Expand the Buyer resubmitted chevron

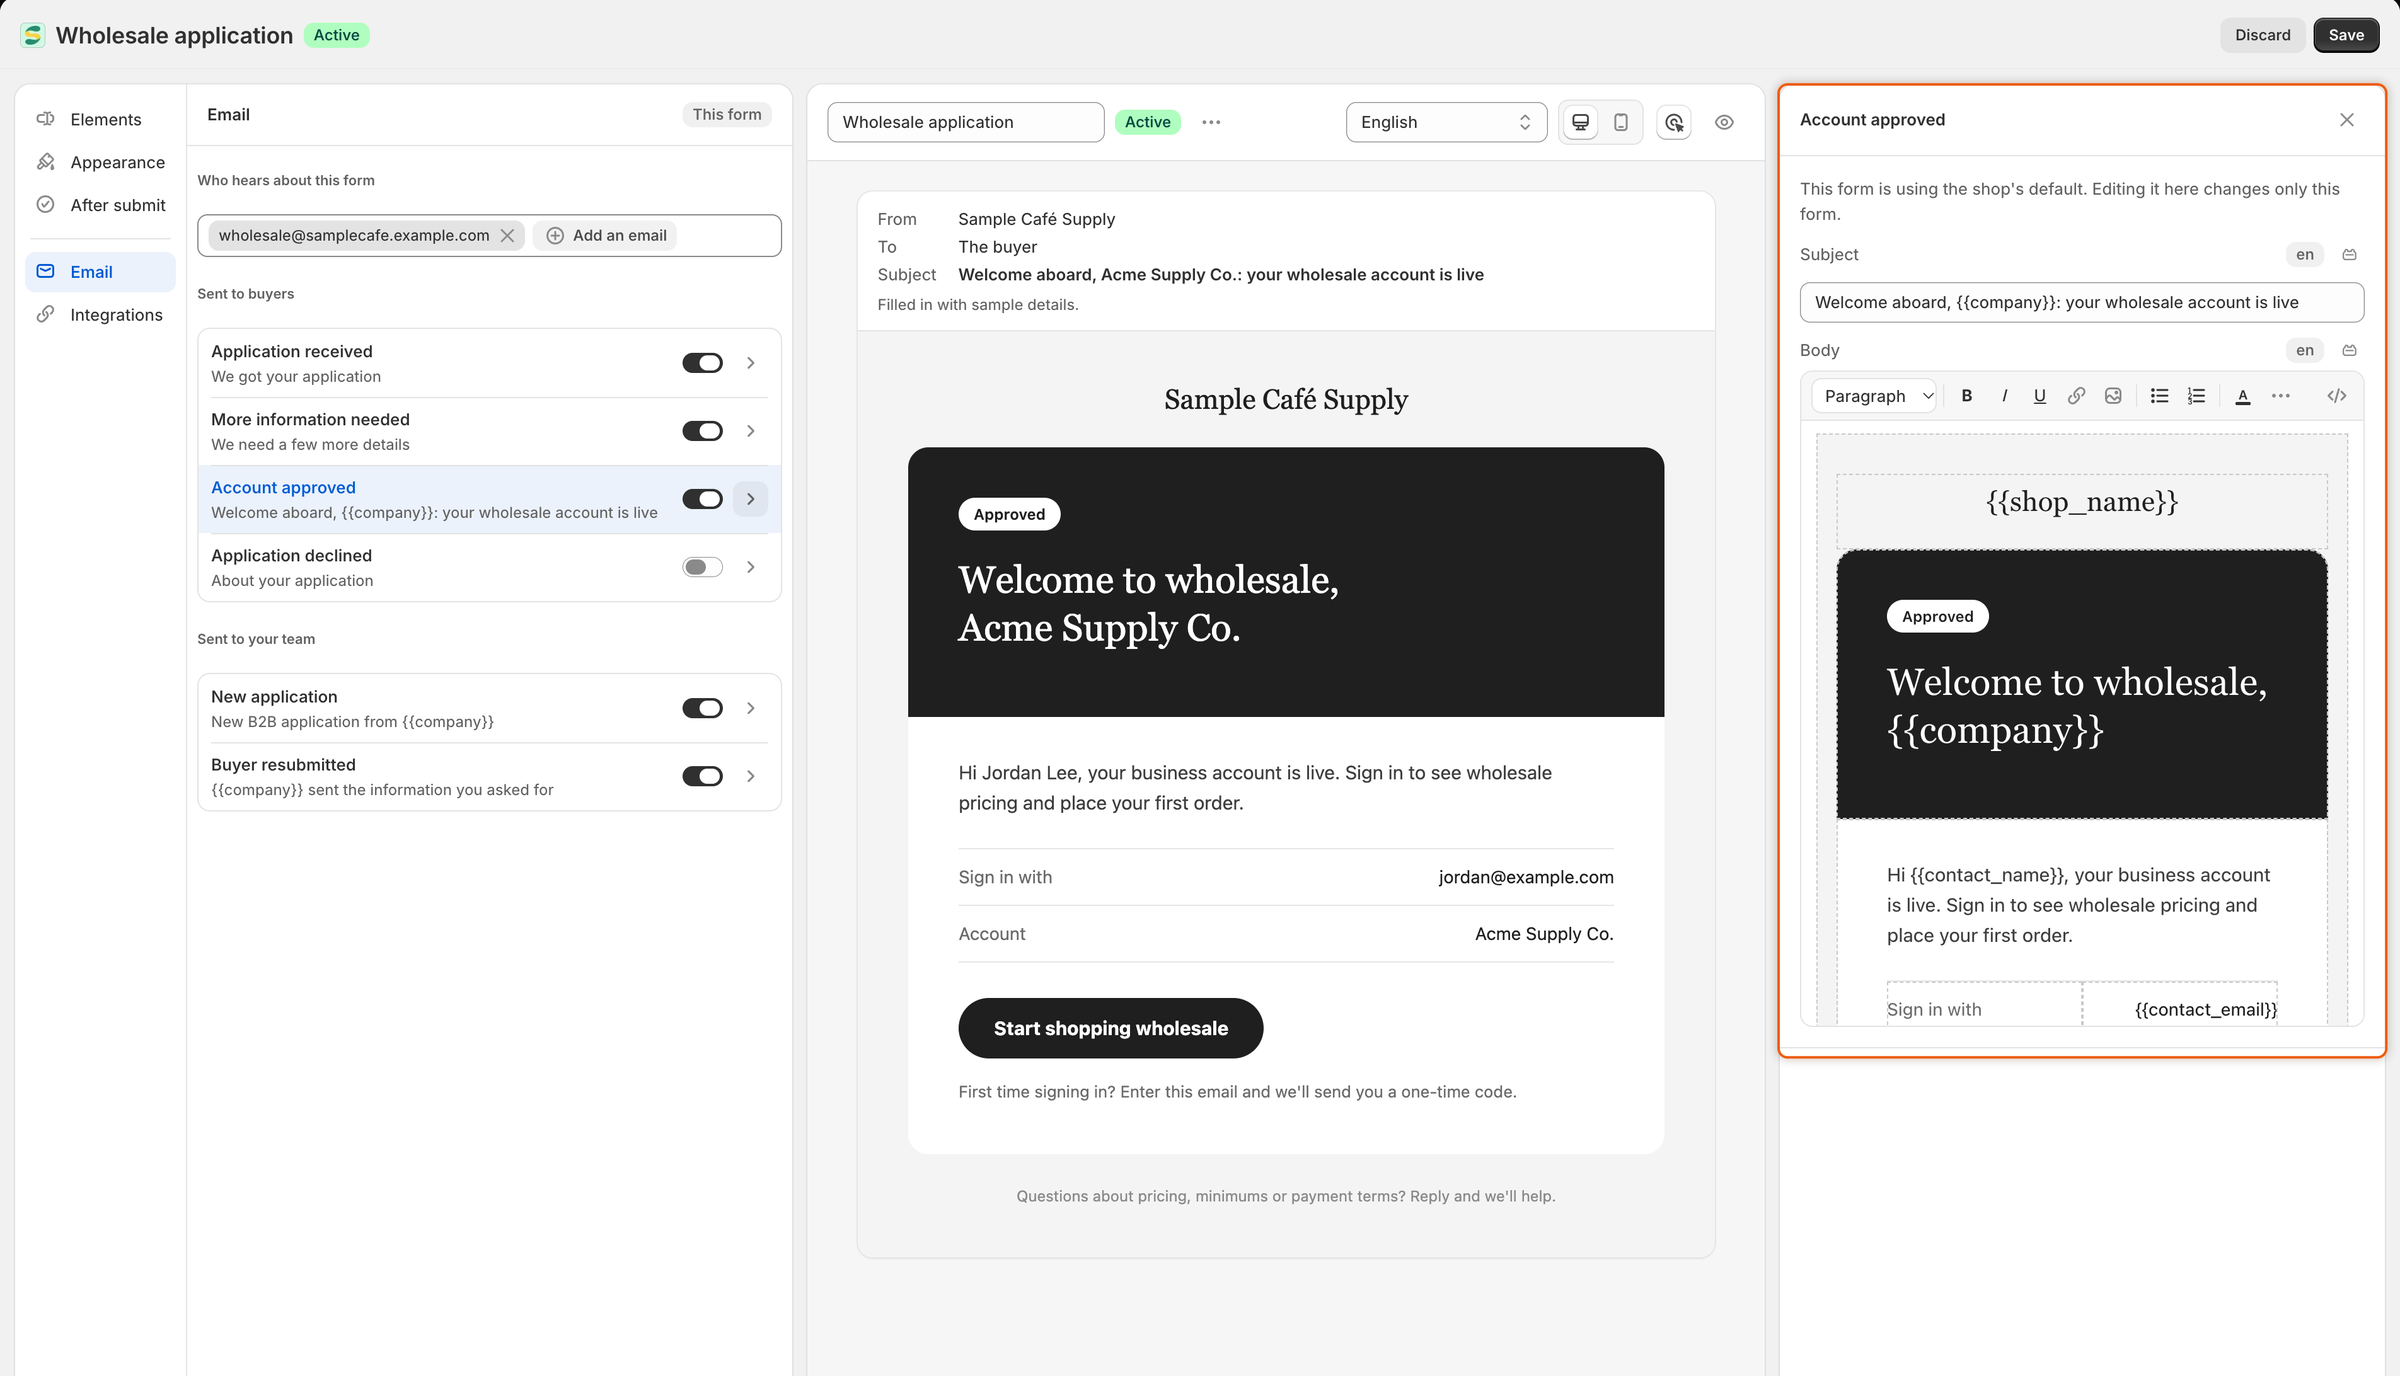pyautogui.click(x=751, y=776)
